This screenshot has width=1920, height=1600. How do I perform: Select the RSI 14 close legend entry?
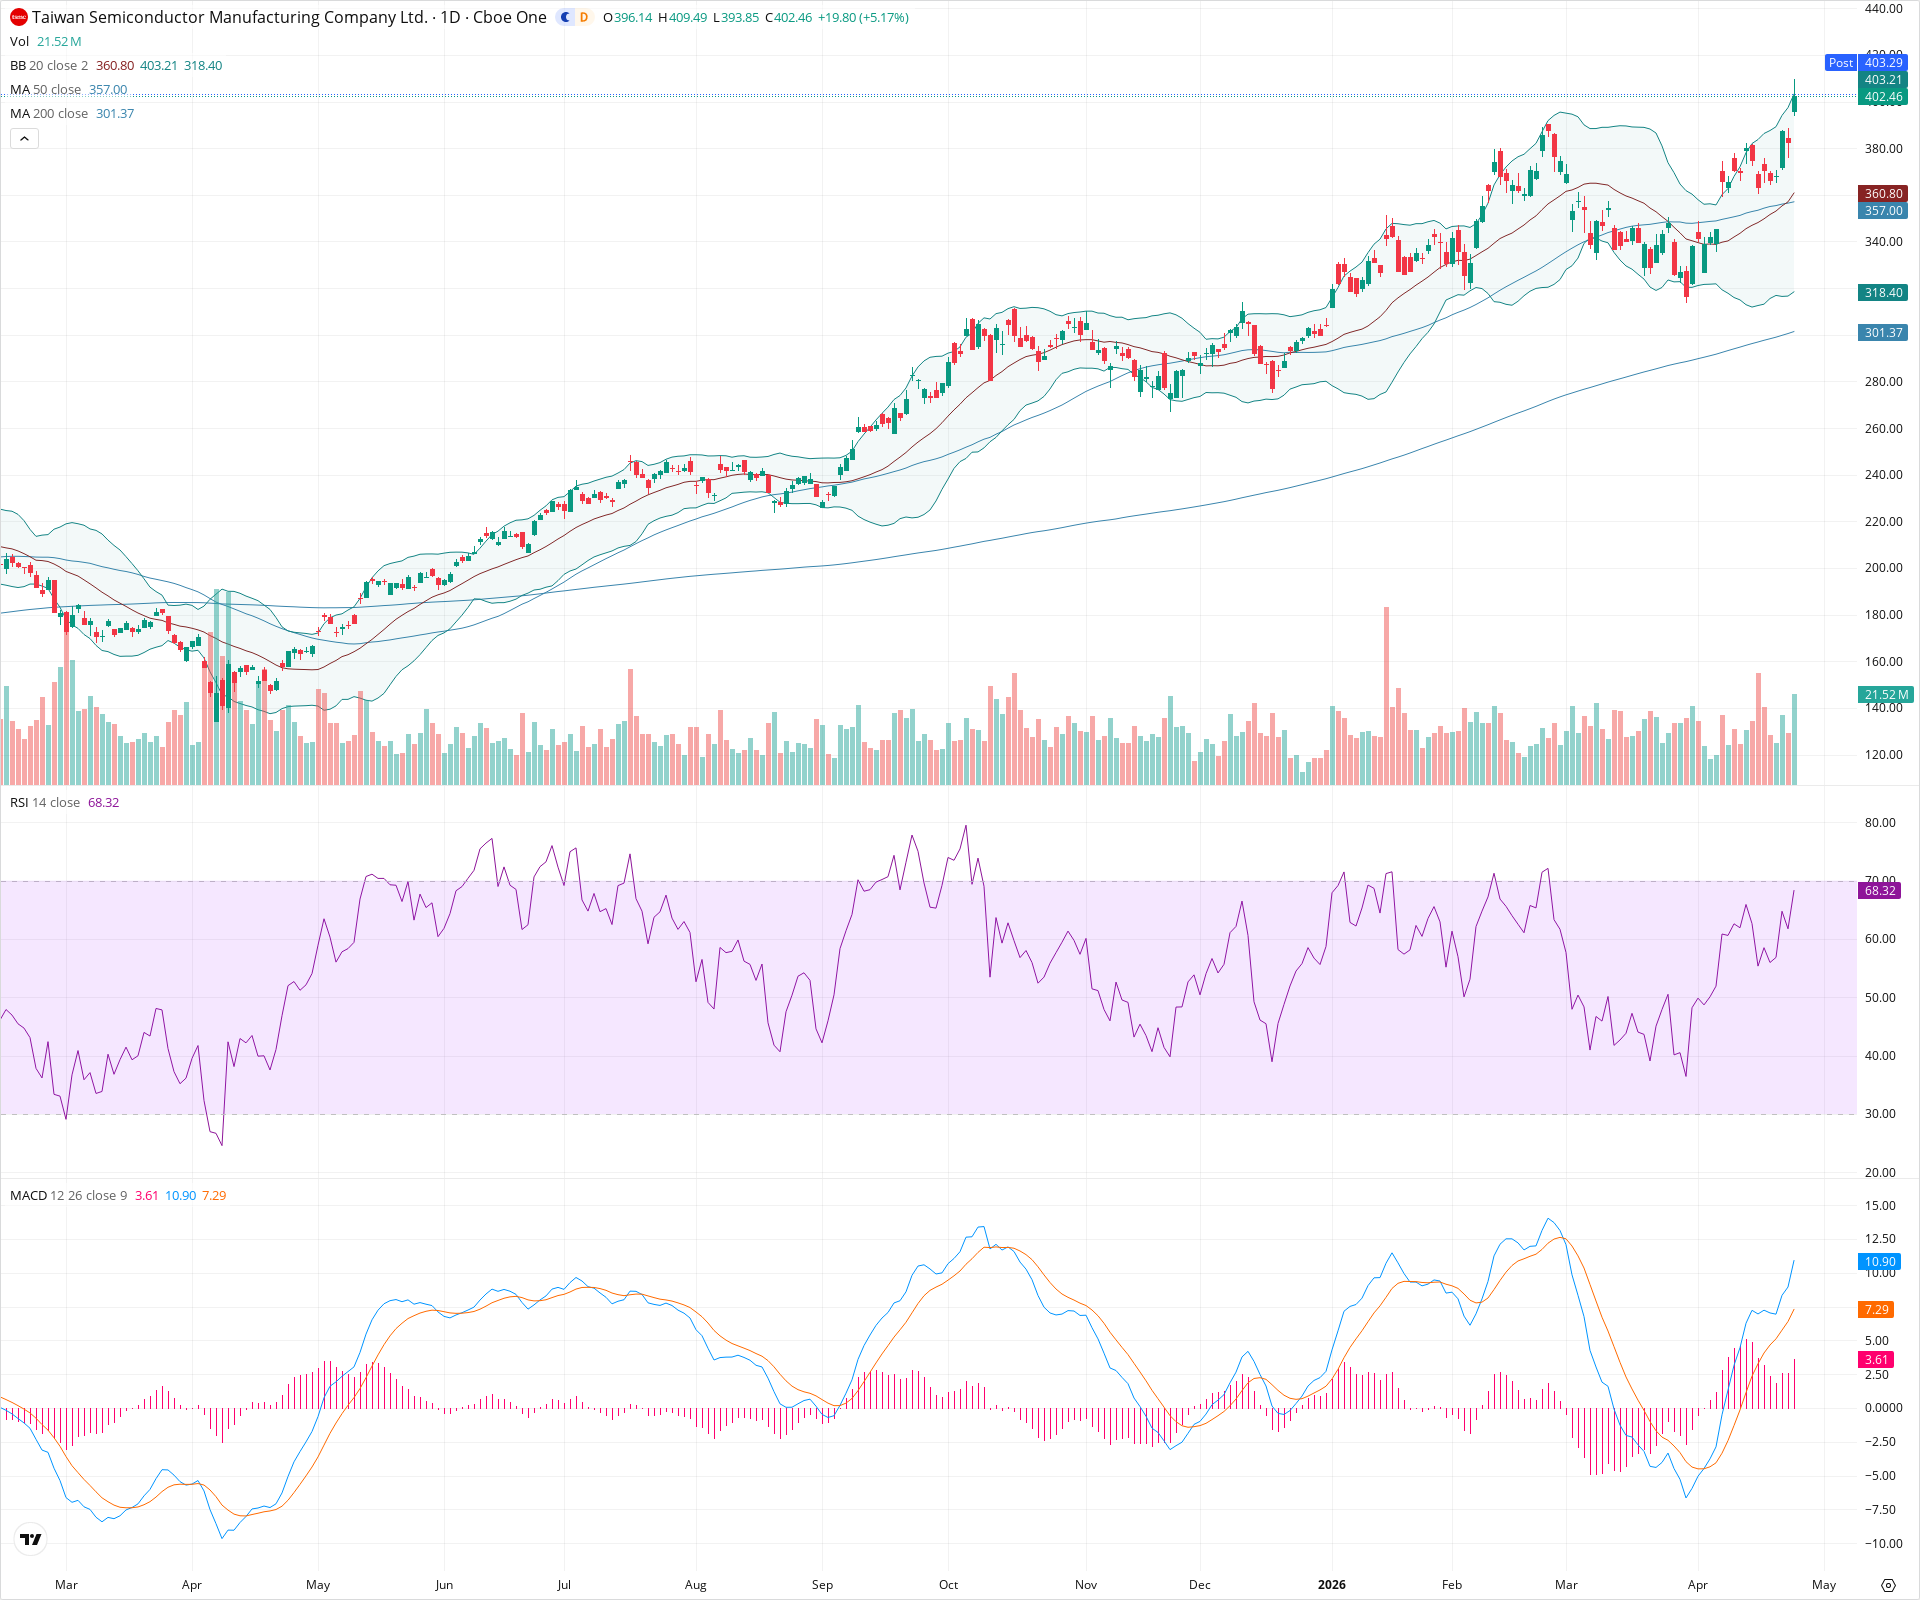coord(45,802)
